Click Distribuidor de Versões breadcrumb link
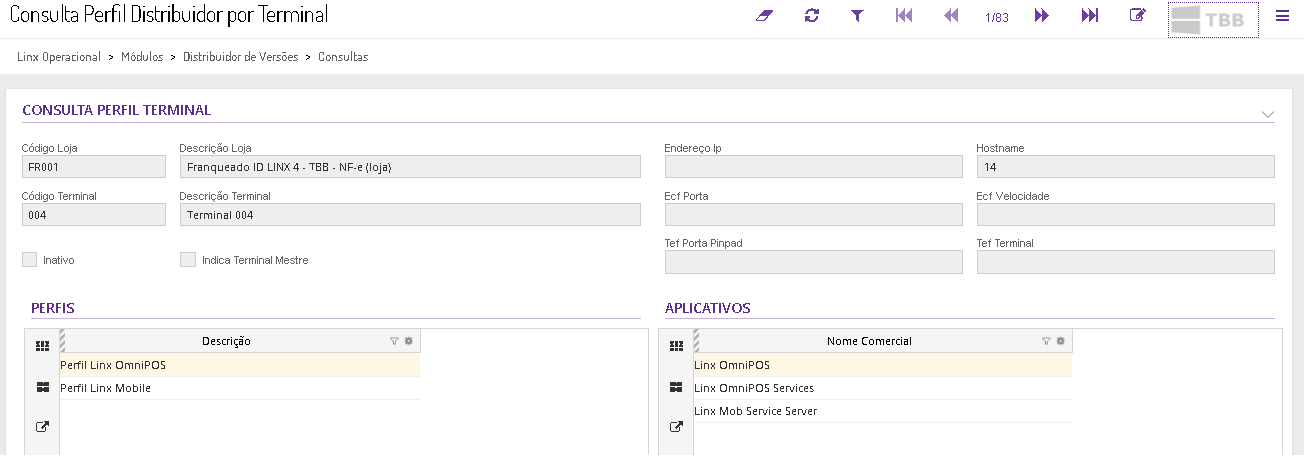The image size is (1305, 457). pos(240,57)
